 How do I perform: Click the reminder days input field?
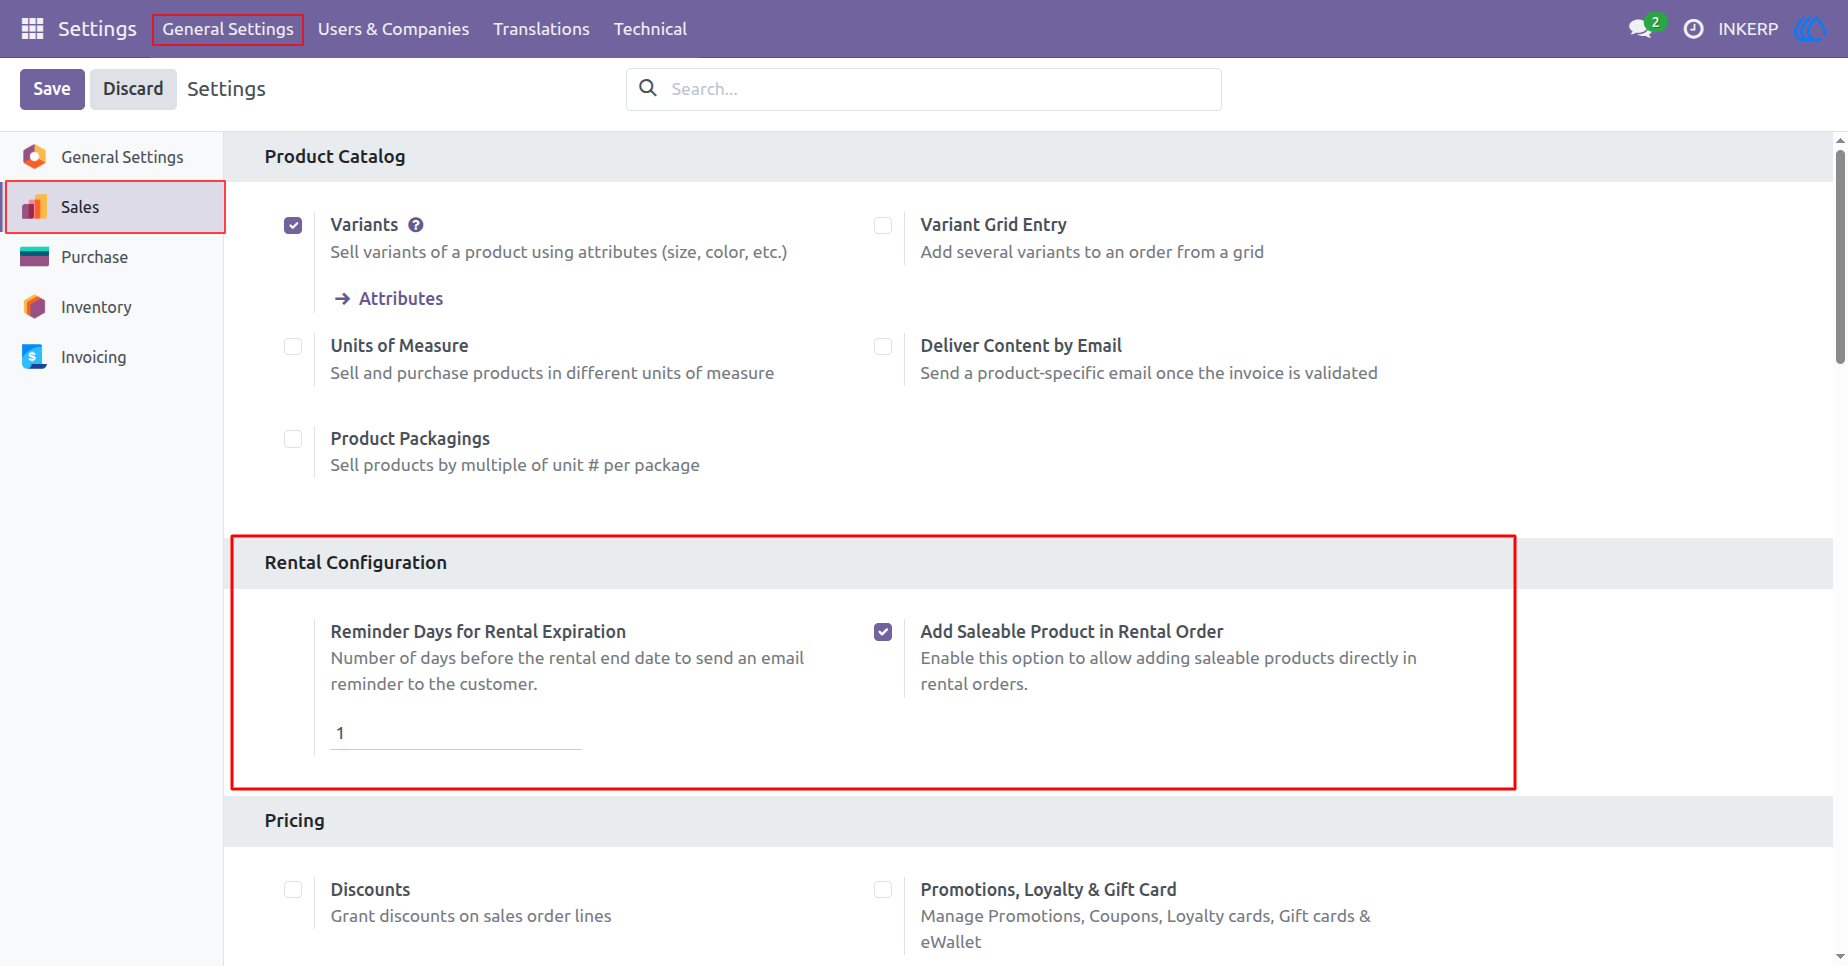[456, 733]
